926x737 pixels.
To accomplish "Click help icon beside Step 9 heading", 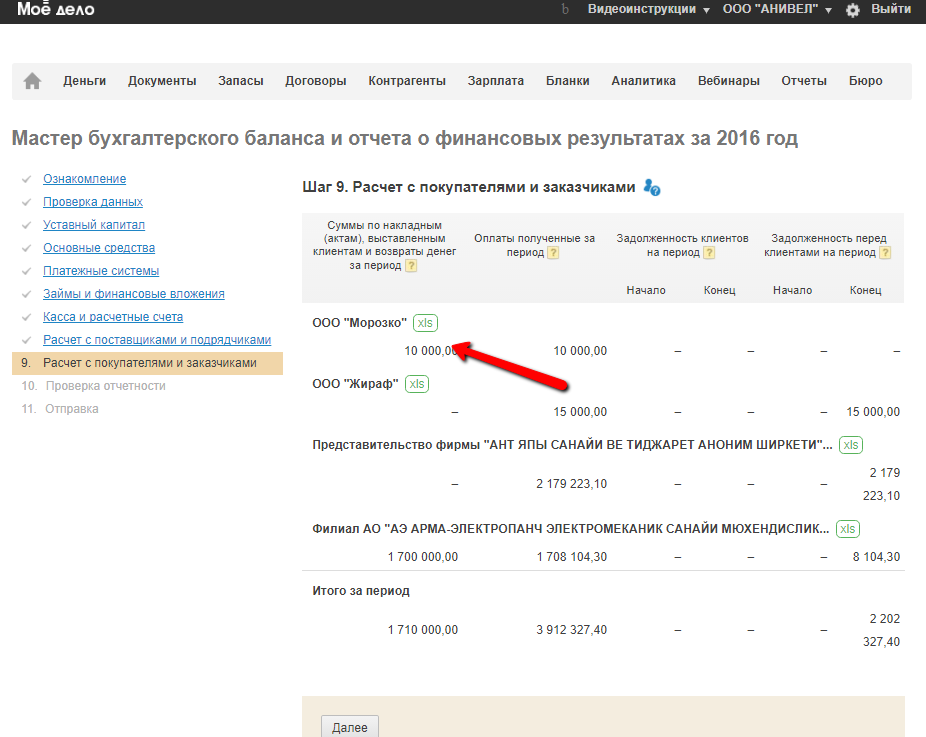I will click(652, 188).
